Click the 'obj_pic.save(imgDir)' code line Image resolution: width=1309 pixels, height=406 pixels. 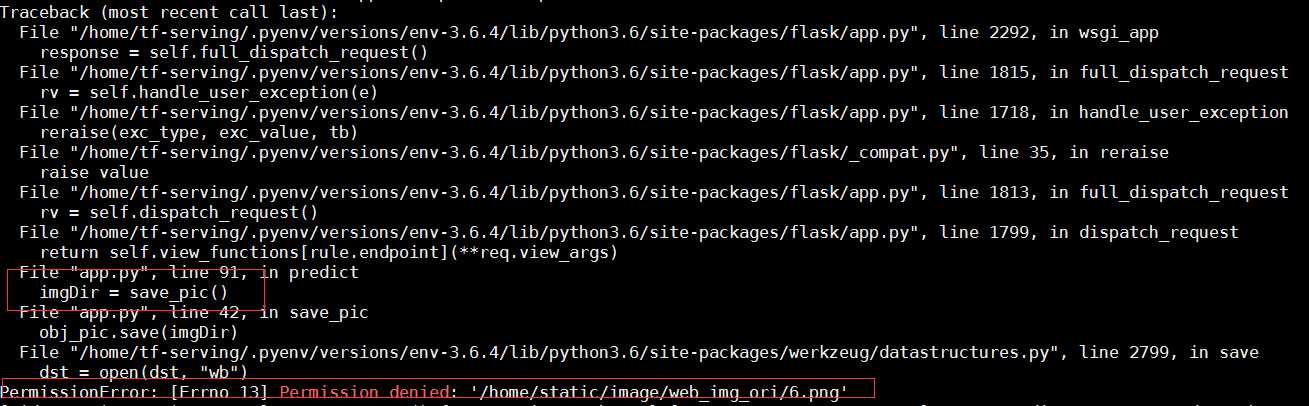pos(139,332)
